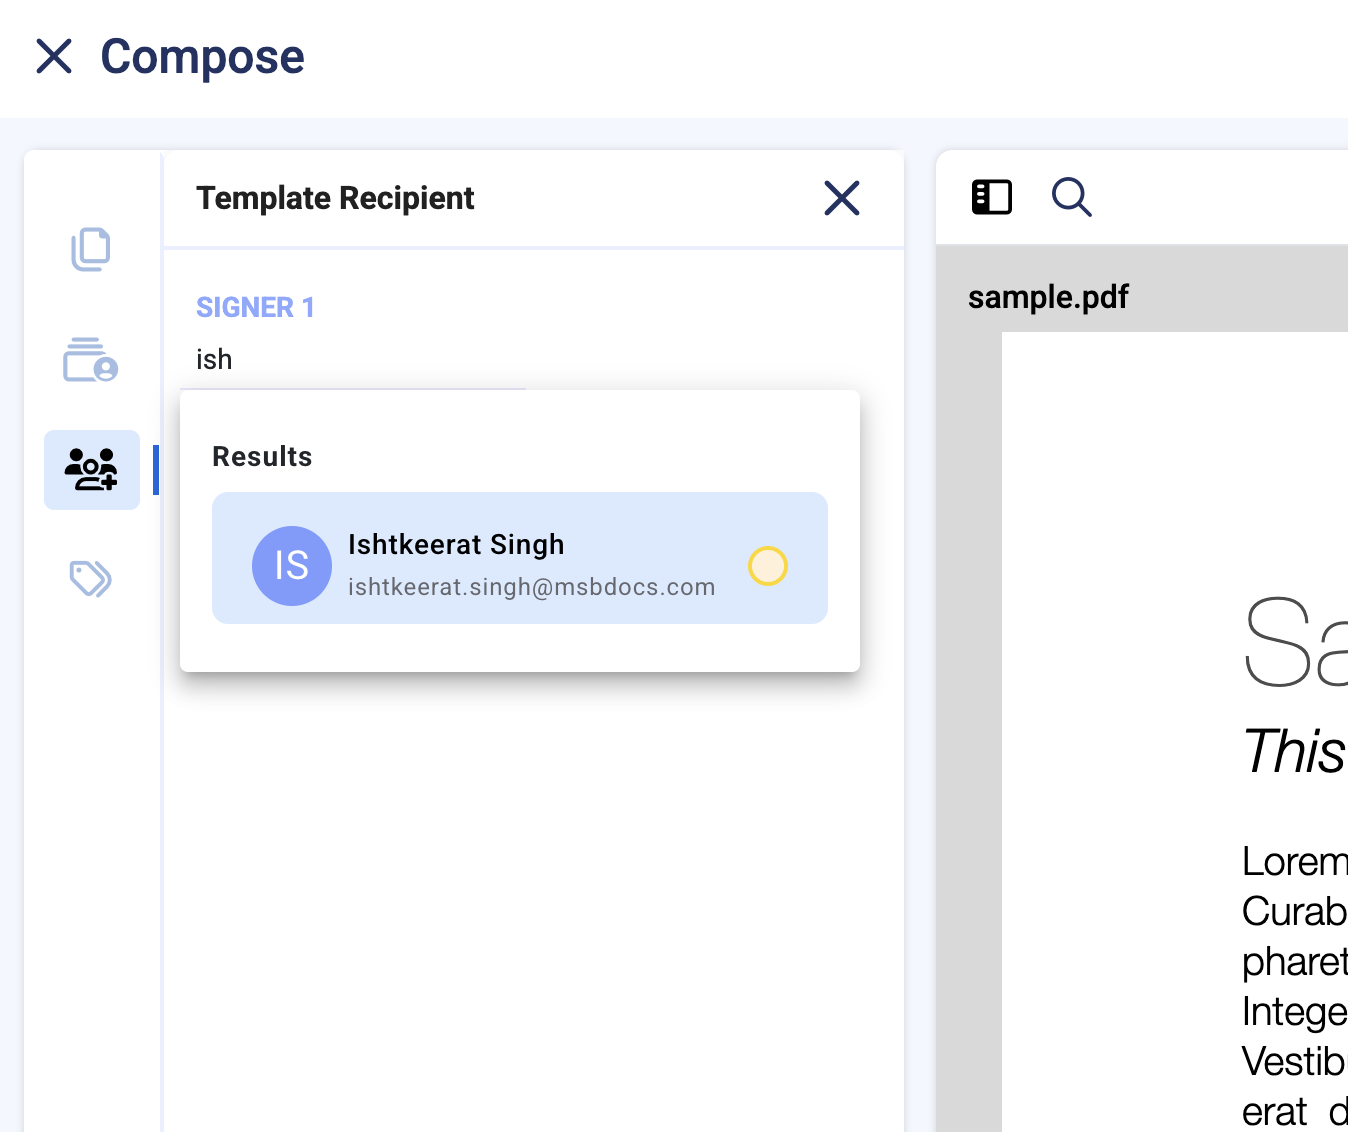Close the Compose screen
The image size is (1348, 1132).
[54, 57]
